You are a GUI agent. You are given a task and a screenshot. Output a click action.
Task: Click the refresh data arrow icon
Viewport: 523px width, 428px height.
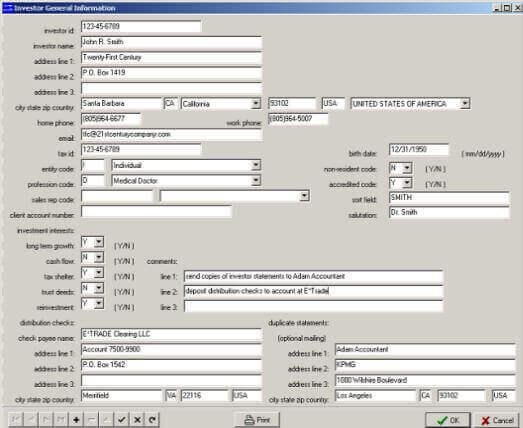(152, 419)
